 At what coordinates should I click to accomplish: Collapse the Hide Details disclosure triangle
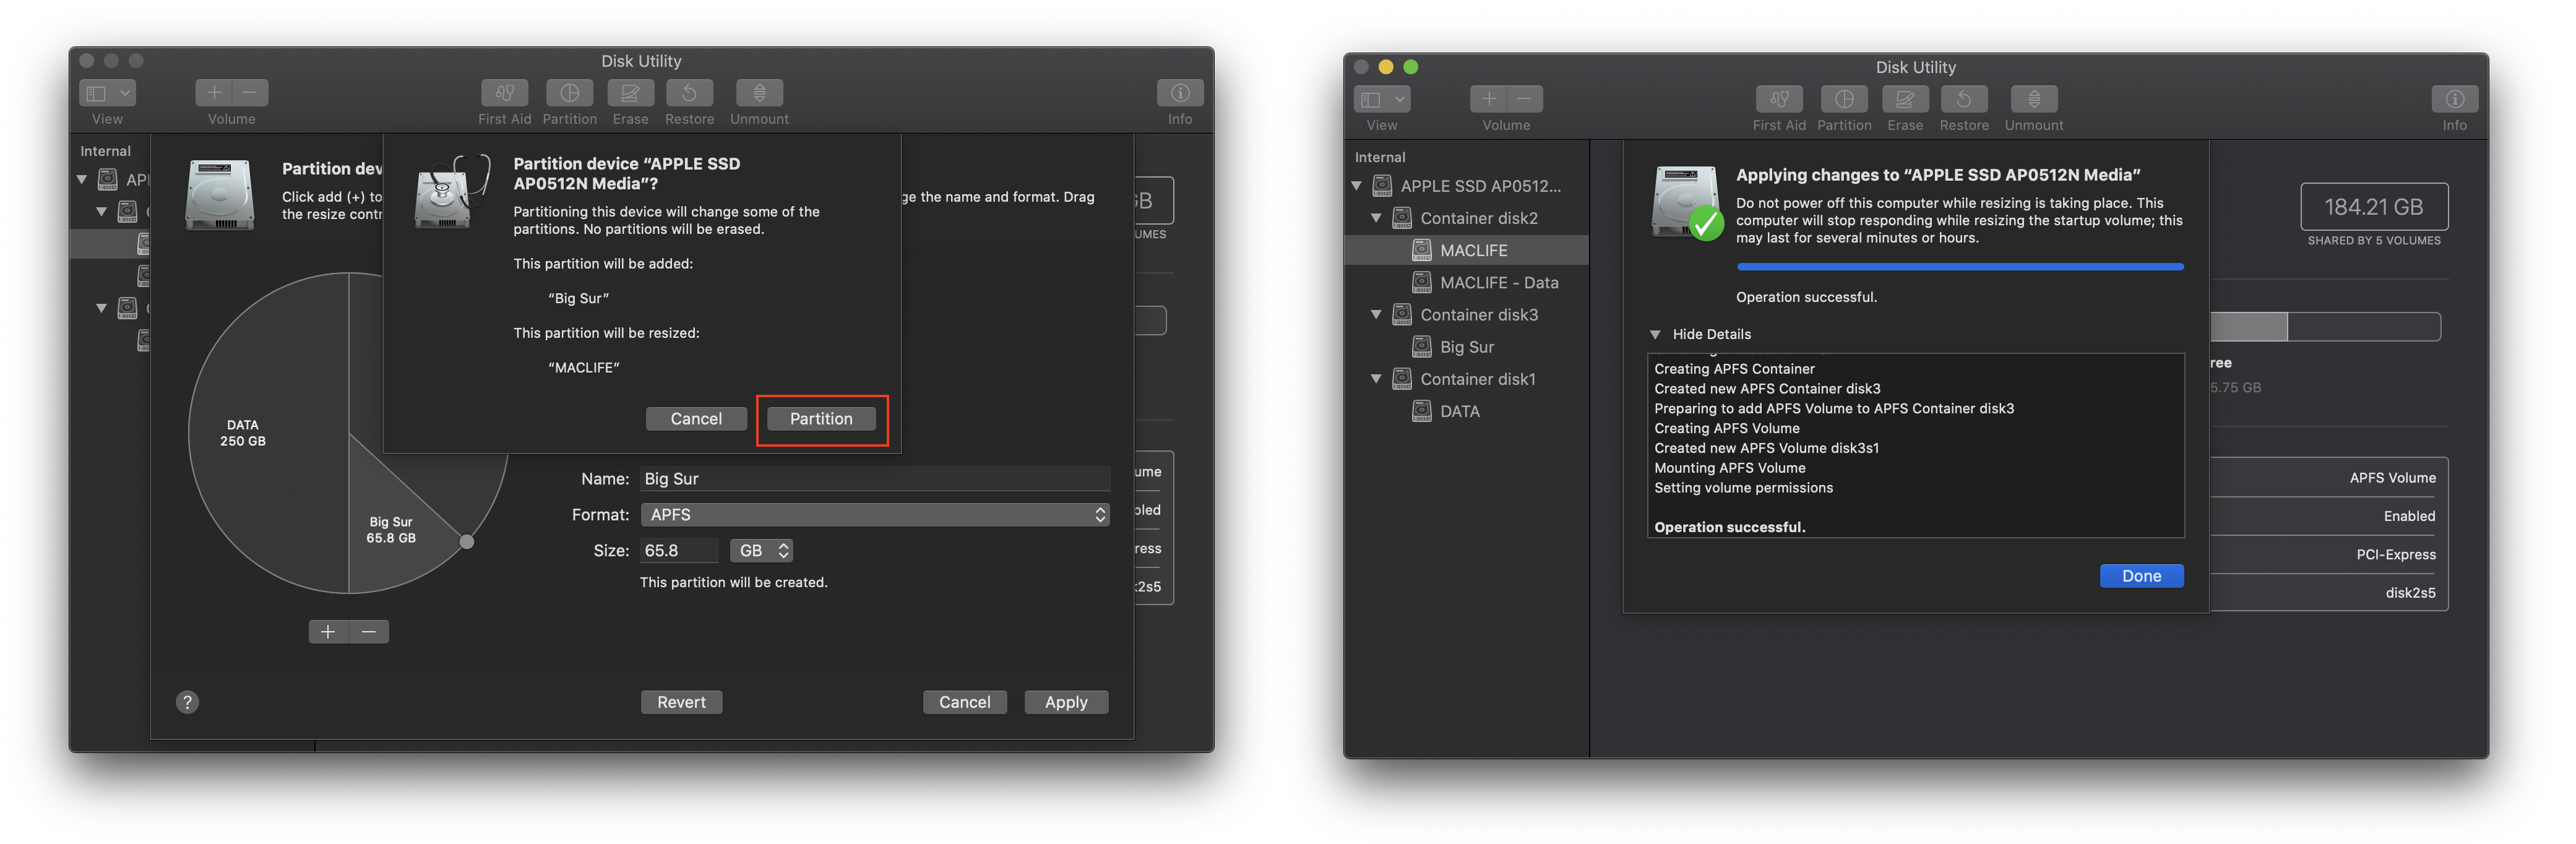(x=1655, y=334)
